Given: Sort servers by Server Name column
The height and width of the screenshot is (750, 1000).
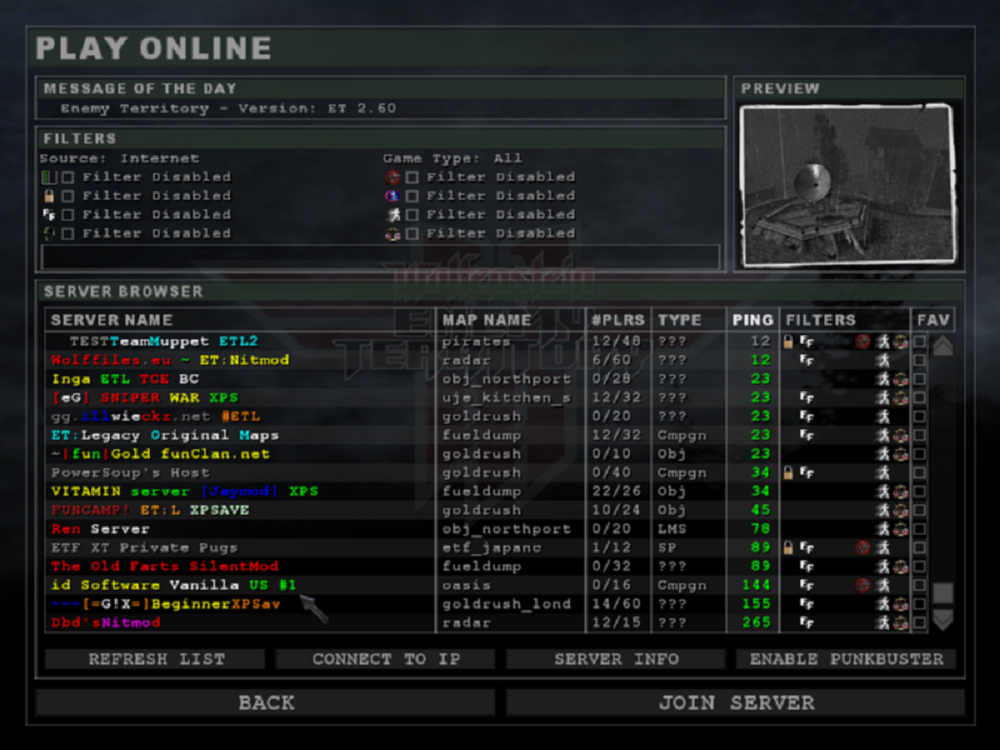Looking at the screenshot, I should pos(240,320).
